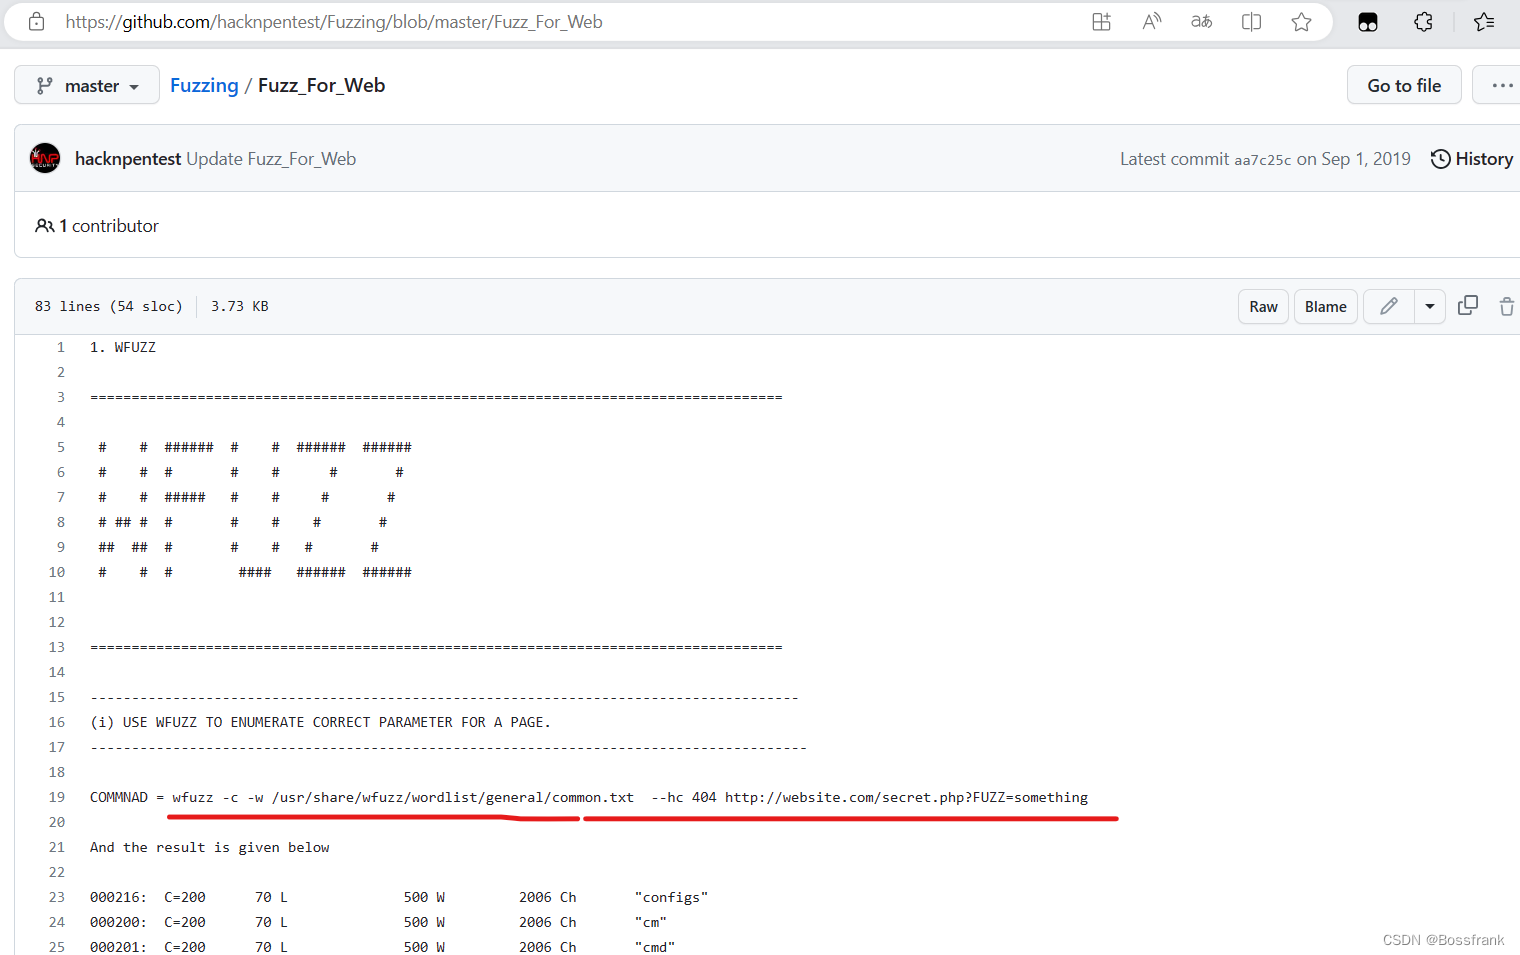Viewport: 1520px width, 955px height.
Task: Edit the file with pencil icon
Action: (x=1389, y=307)
